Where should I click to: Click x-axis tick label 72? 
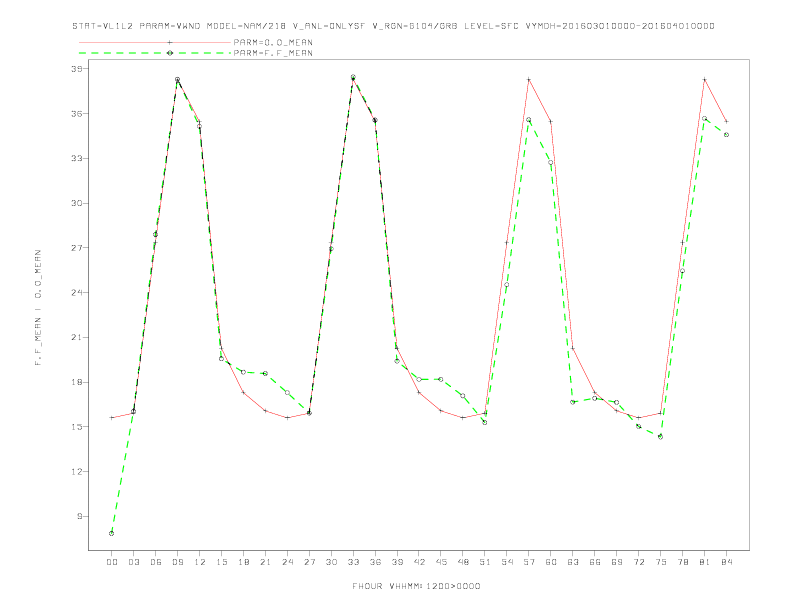tap(638, 562)
